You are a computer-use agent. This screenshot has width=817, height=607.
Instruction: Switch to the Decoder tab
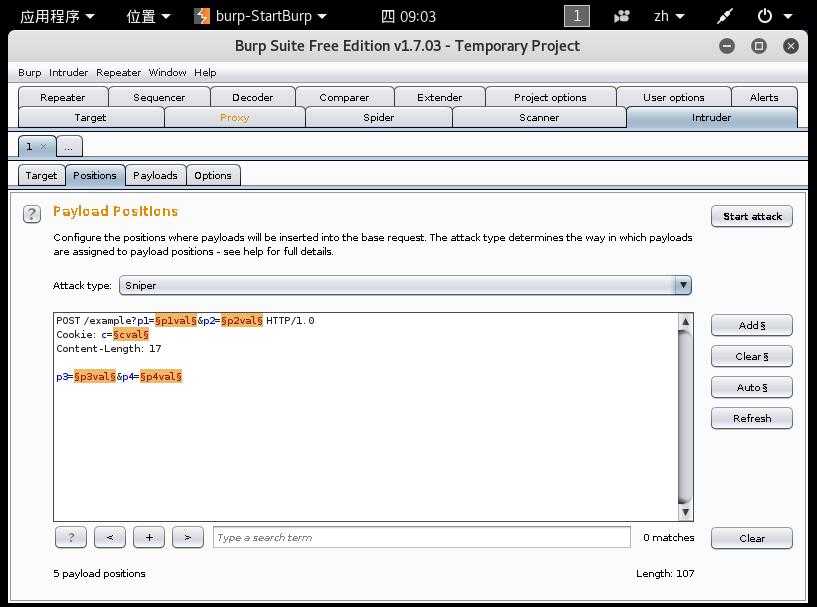pos(253,97)
